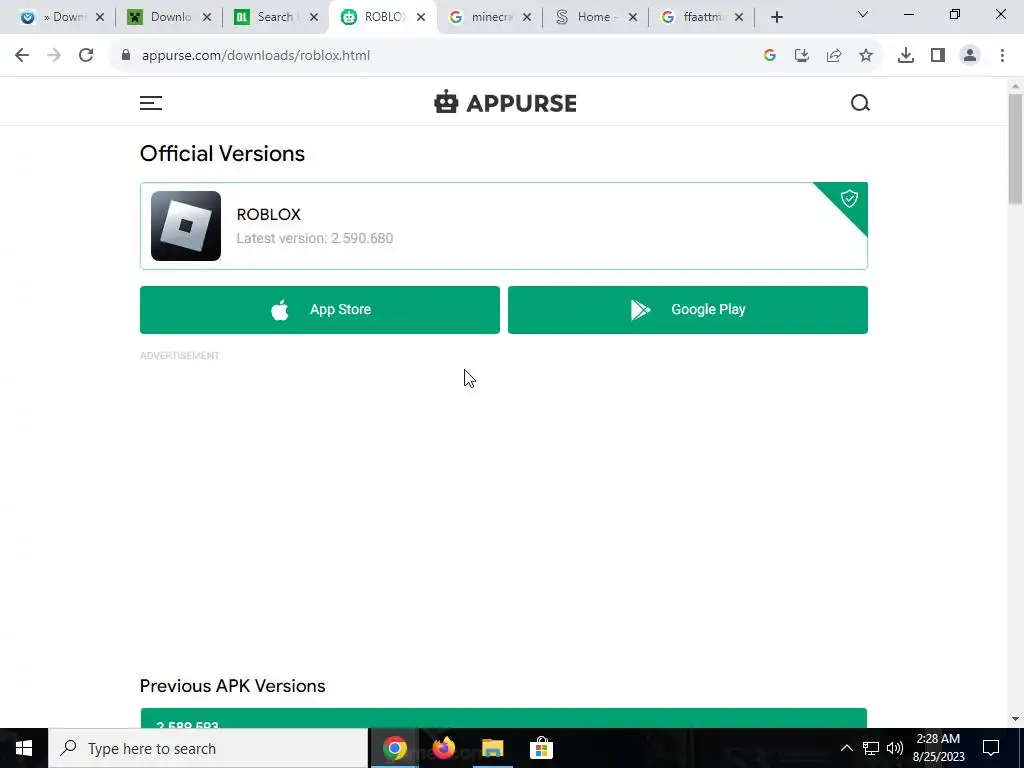Click the ROBLOX app icon thumbnail
Image resolution: width=1024 pixels, height=768 pixels.
pos(186,226)
